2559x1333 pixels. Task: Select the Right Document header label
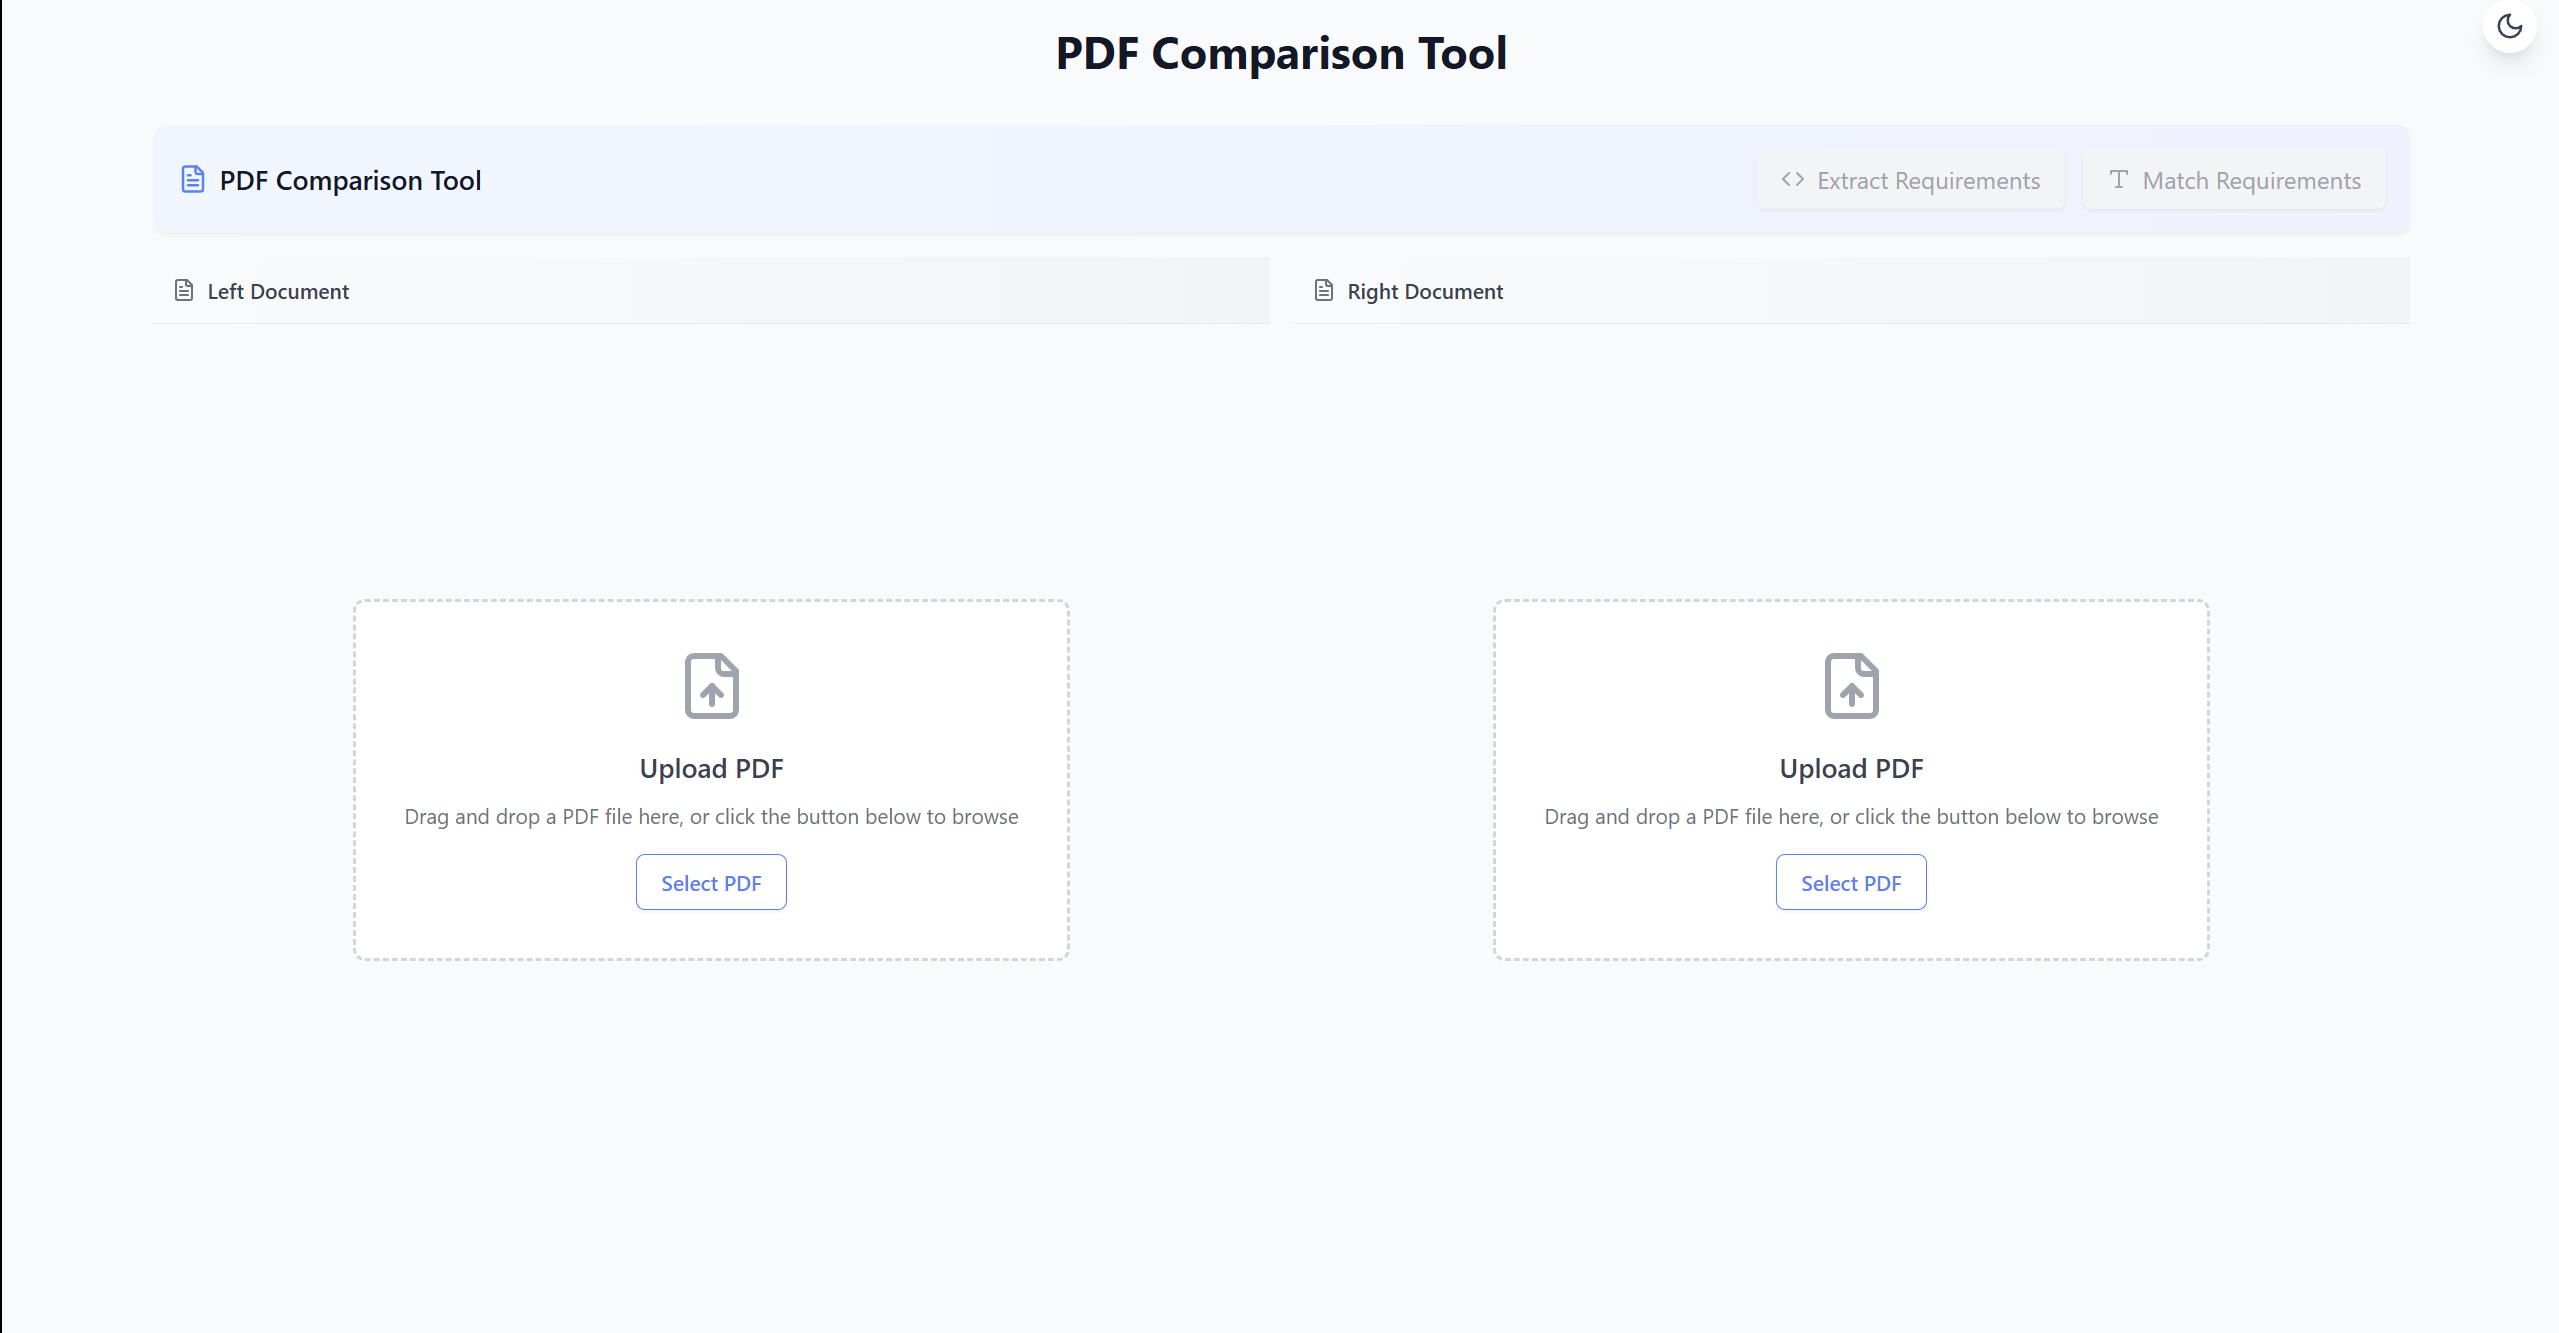coord(1424,292)
